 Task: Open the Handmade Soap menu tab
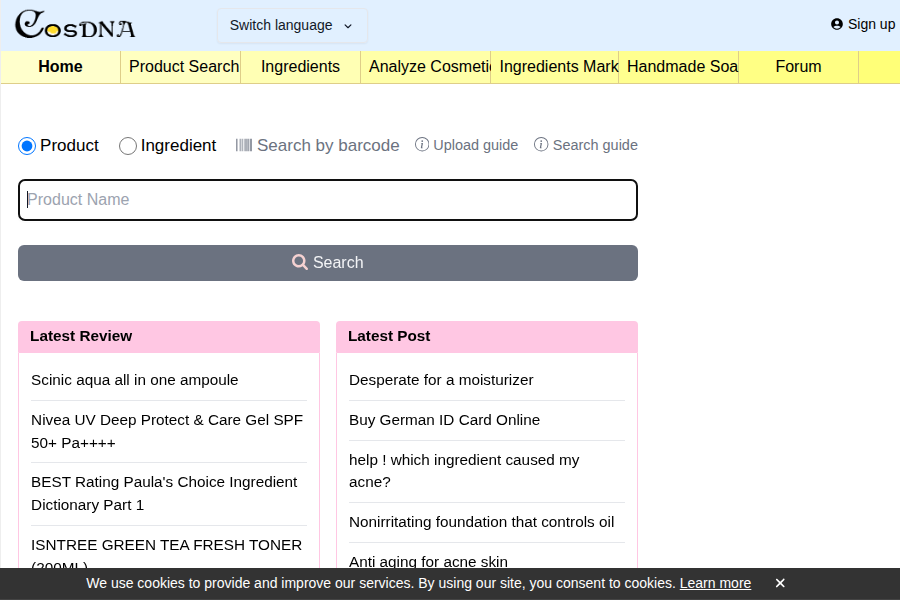pos(679,67)
